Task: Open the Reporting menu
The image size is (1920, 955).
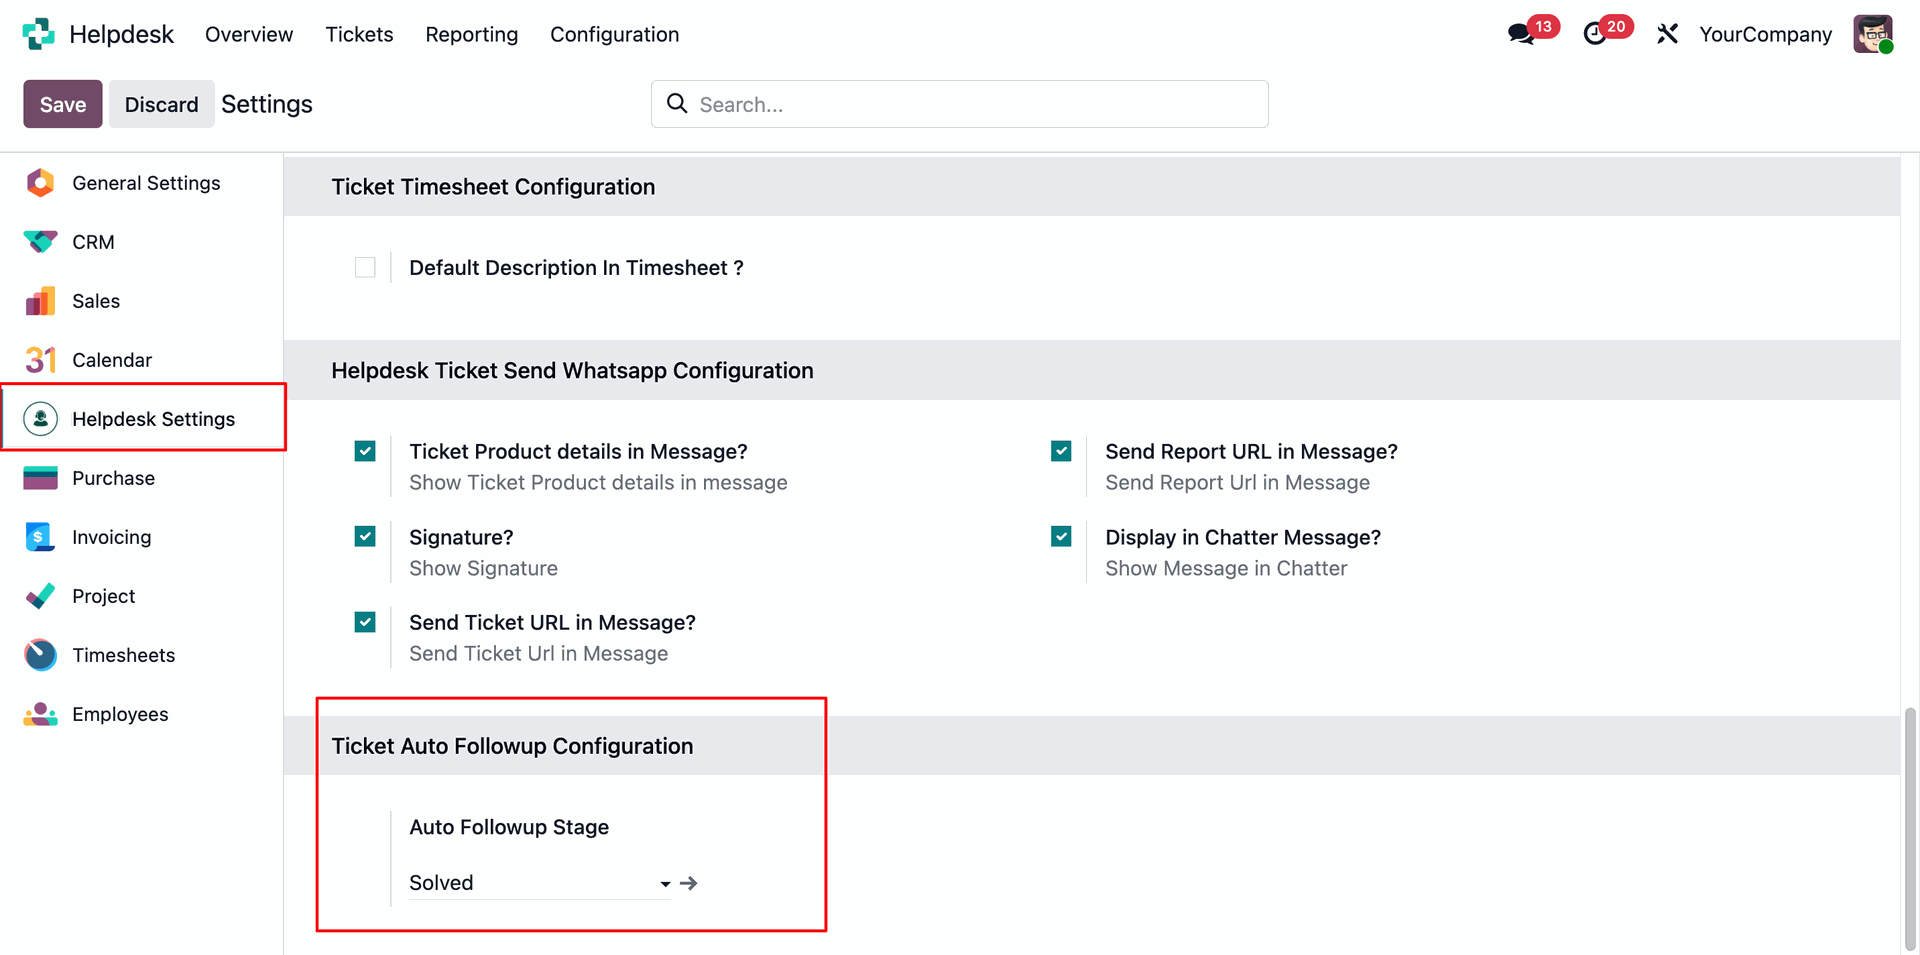Action: click(x=471, y=34)
